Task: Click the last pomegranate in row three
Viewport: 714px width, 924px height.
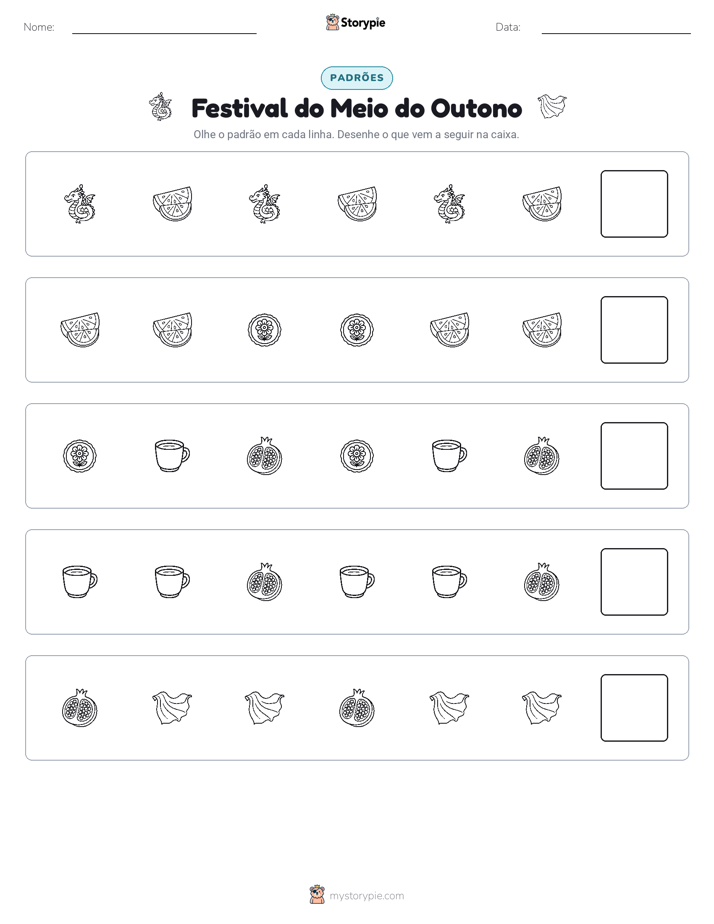Action: point(542,456)
